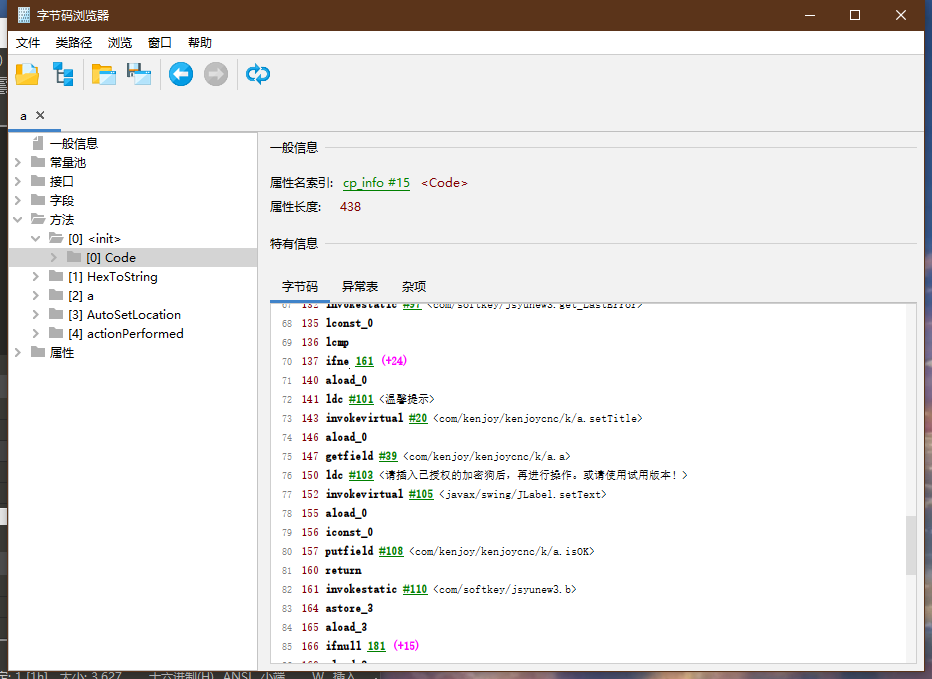Expand the 字段 tree node

(18, 200)
